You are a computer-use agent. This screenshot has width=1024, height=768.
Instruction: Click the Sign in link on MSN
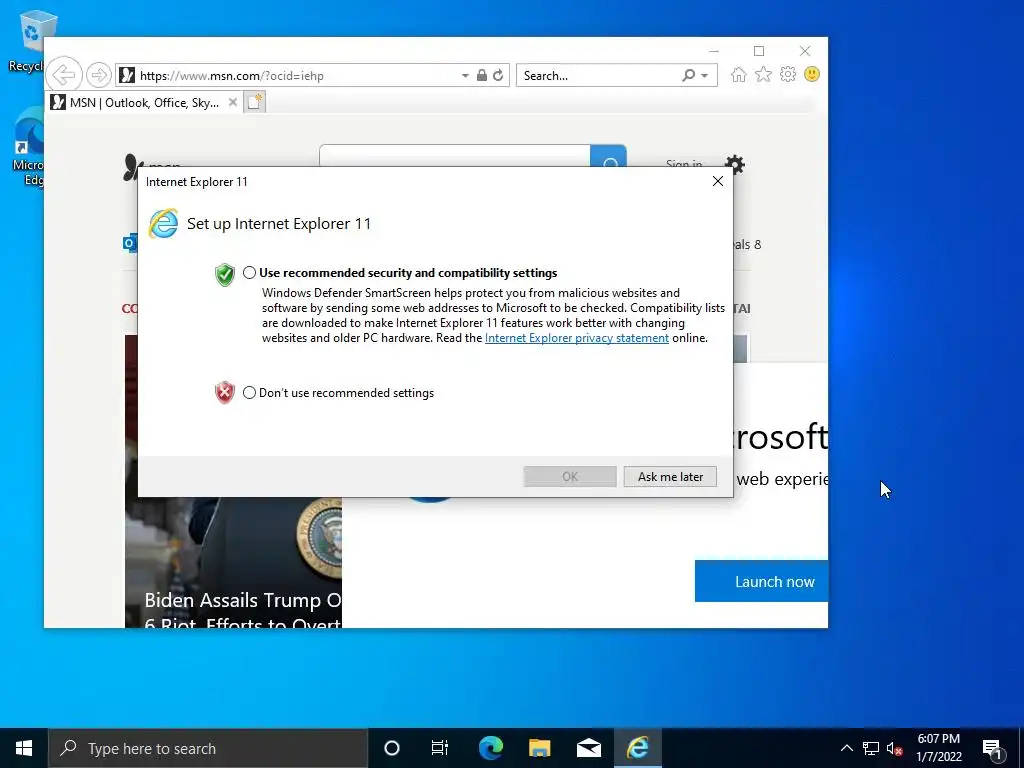[x=684, y=163]
